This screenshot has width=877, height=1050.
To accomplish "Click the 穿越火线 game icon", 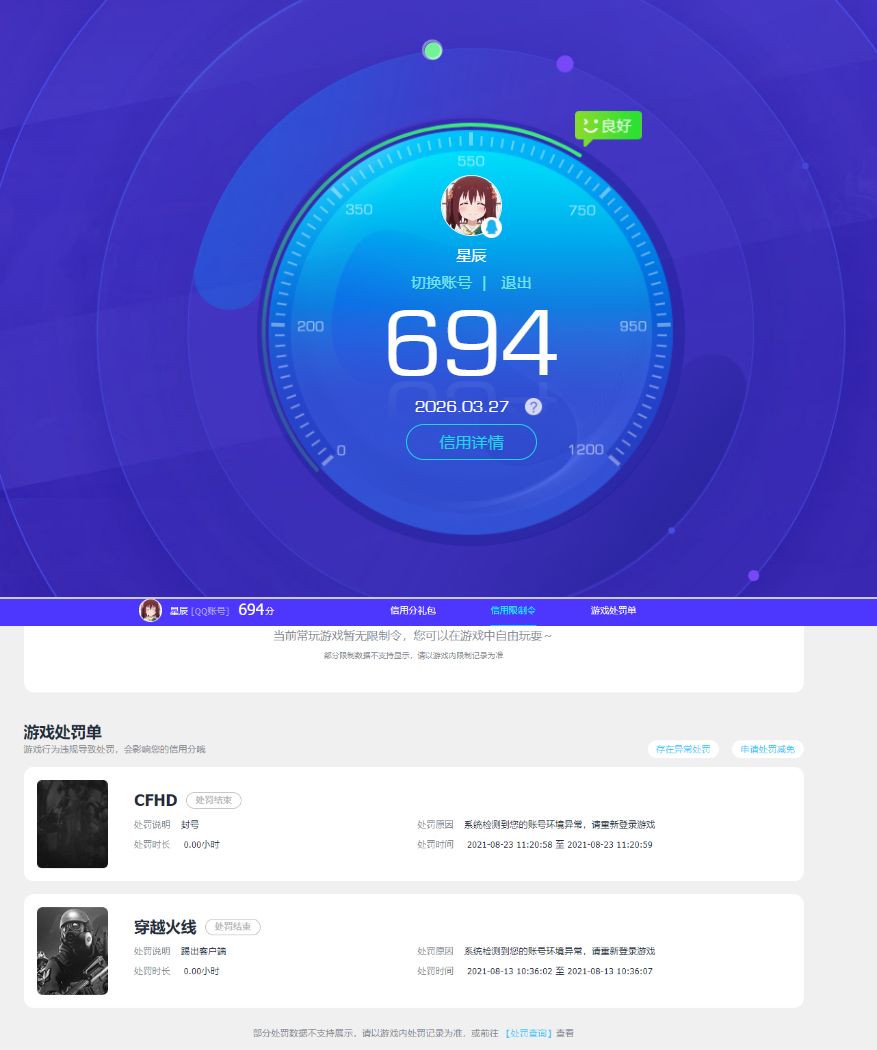I will [x=72, y=951].
